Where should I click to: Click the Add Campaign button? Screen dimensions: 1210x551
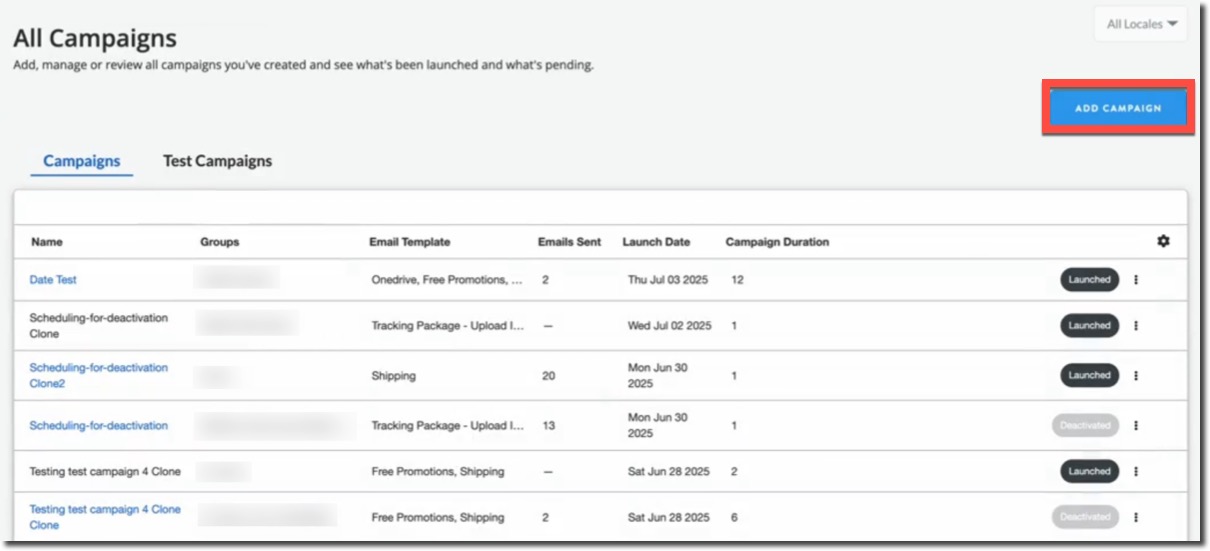(1117, 108)
